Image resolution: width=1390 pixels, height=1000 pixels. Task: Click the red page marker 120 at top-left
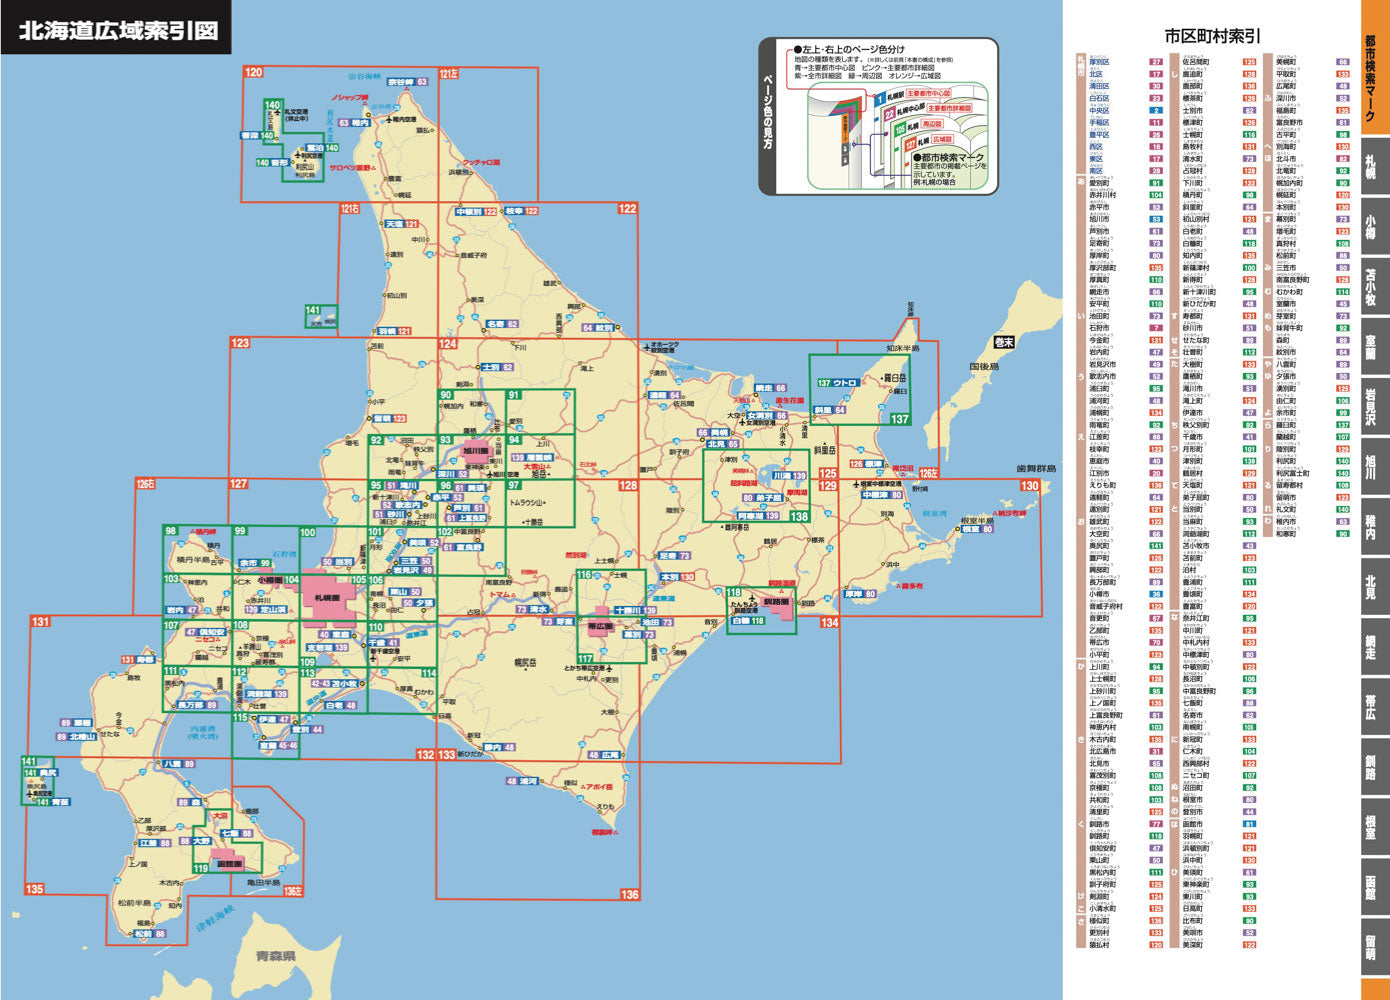pos(253,72)
